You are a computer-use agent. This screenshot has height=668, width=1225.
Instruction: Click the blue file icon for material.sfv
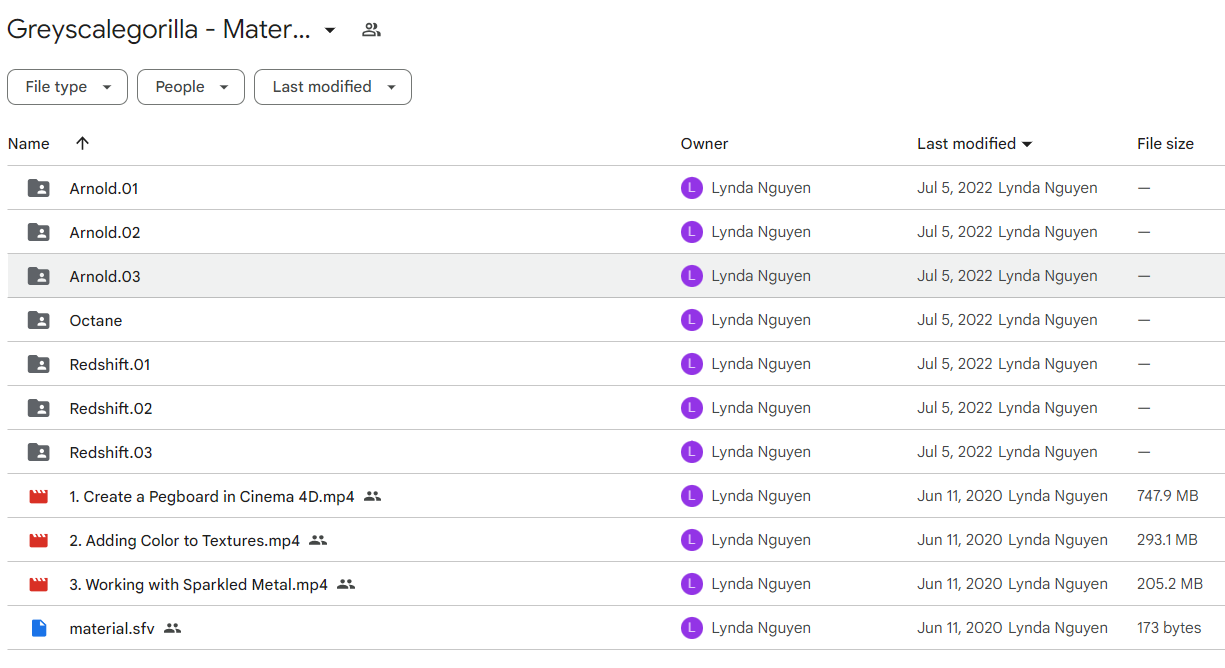click(x=38, y=628)
